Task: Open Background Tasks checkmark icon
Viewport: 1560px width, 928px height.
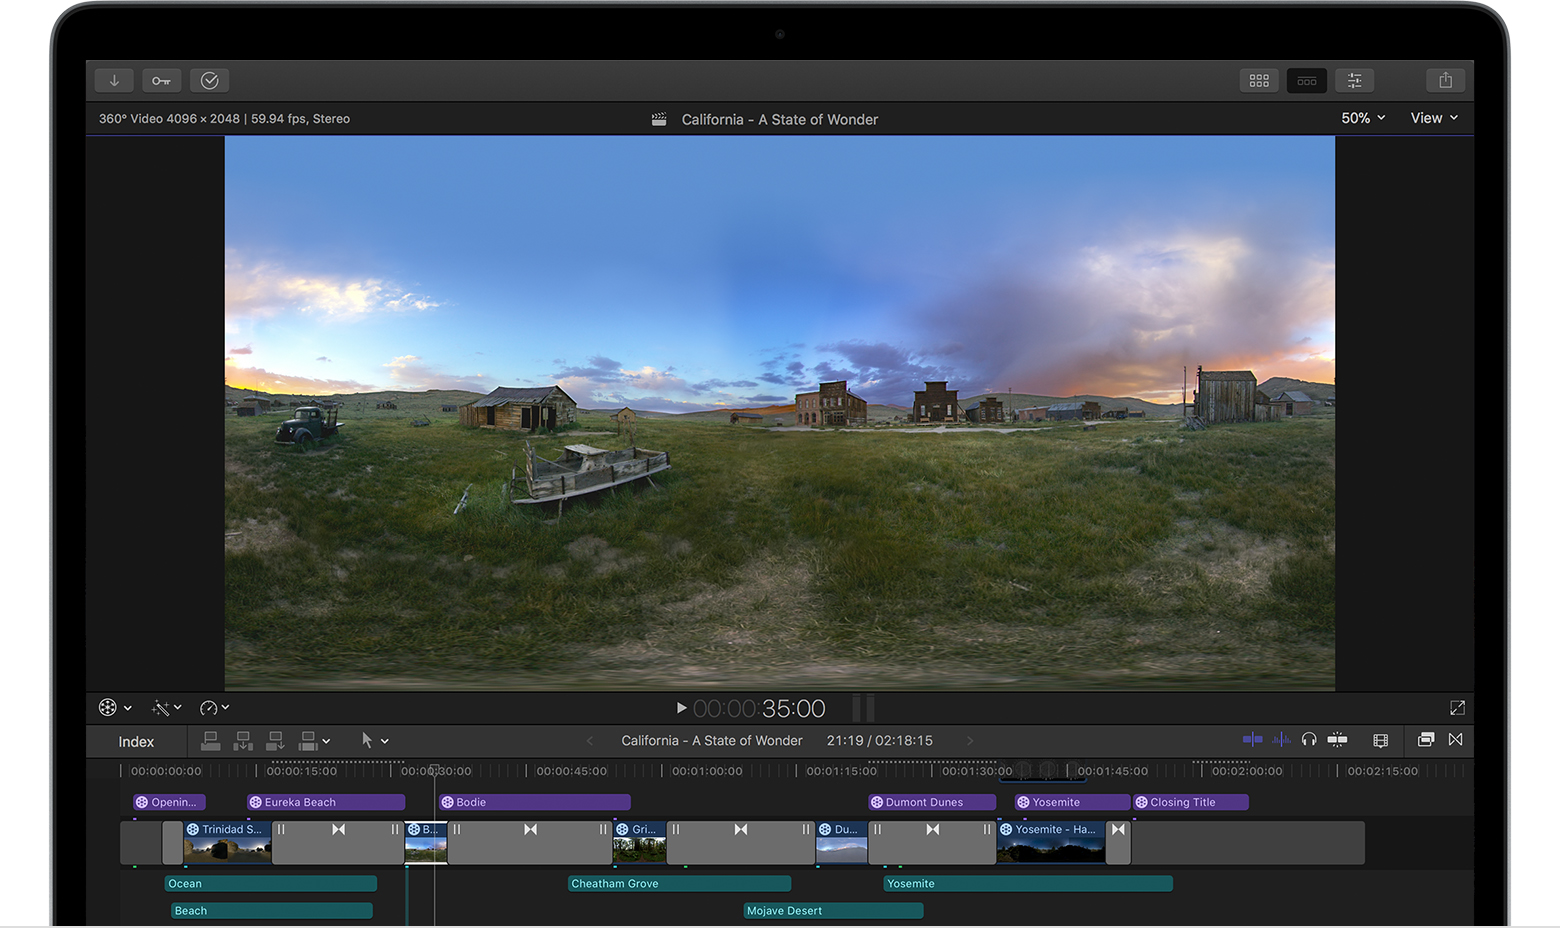Action: click(209, 81)
